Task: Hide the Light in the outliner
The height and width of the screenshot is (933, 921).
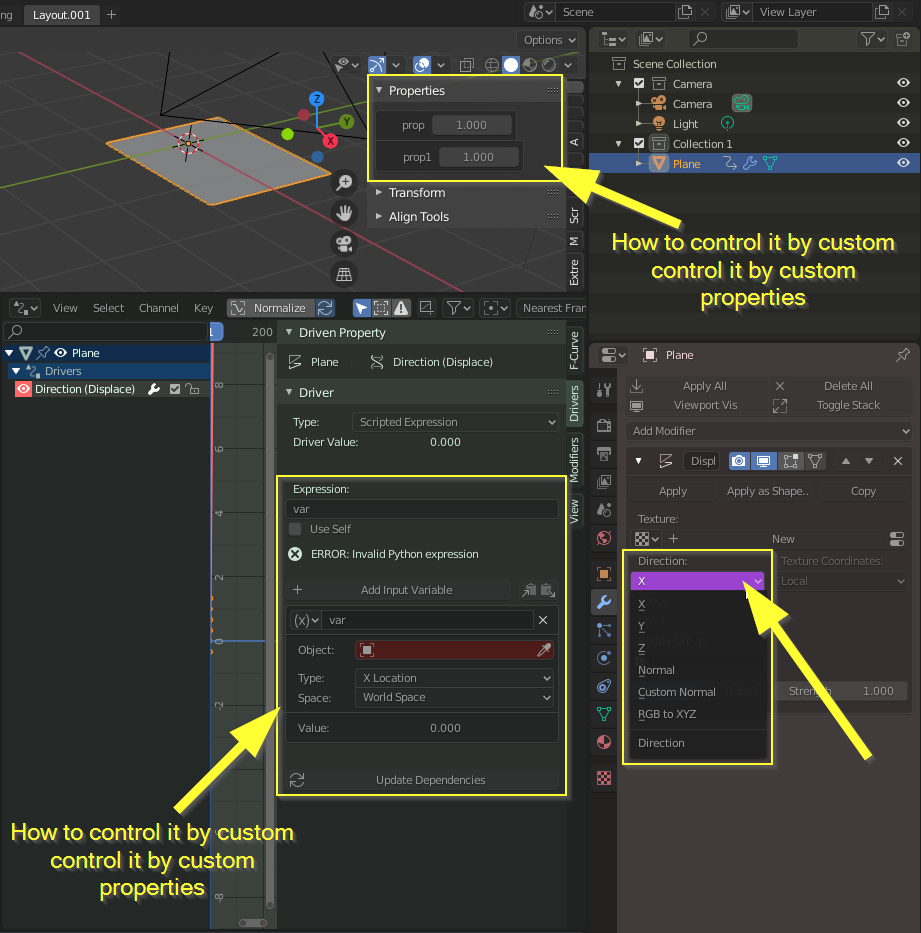Action: (x=903, y=123)
